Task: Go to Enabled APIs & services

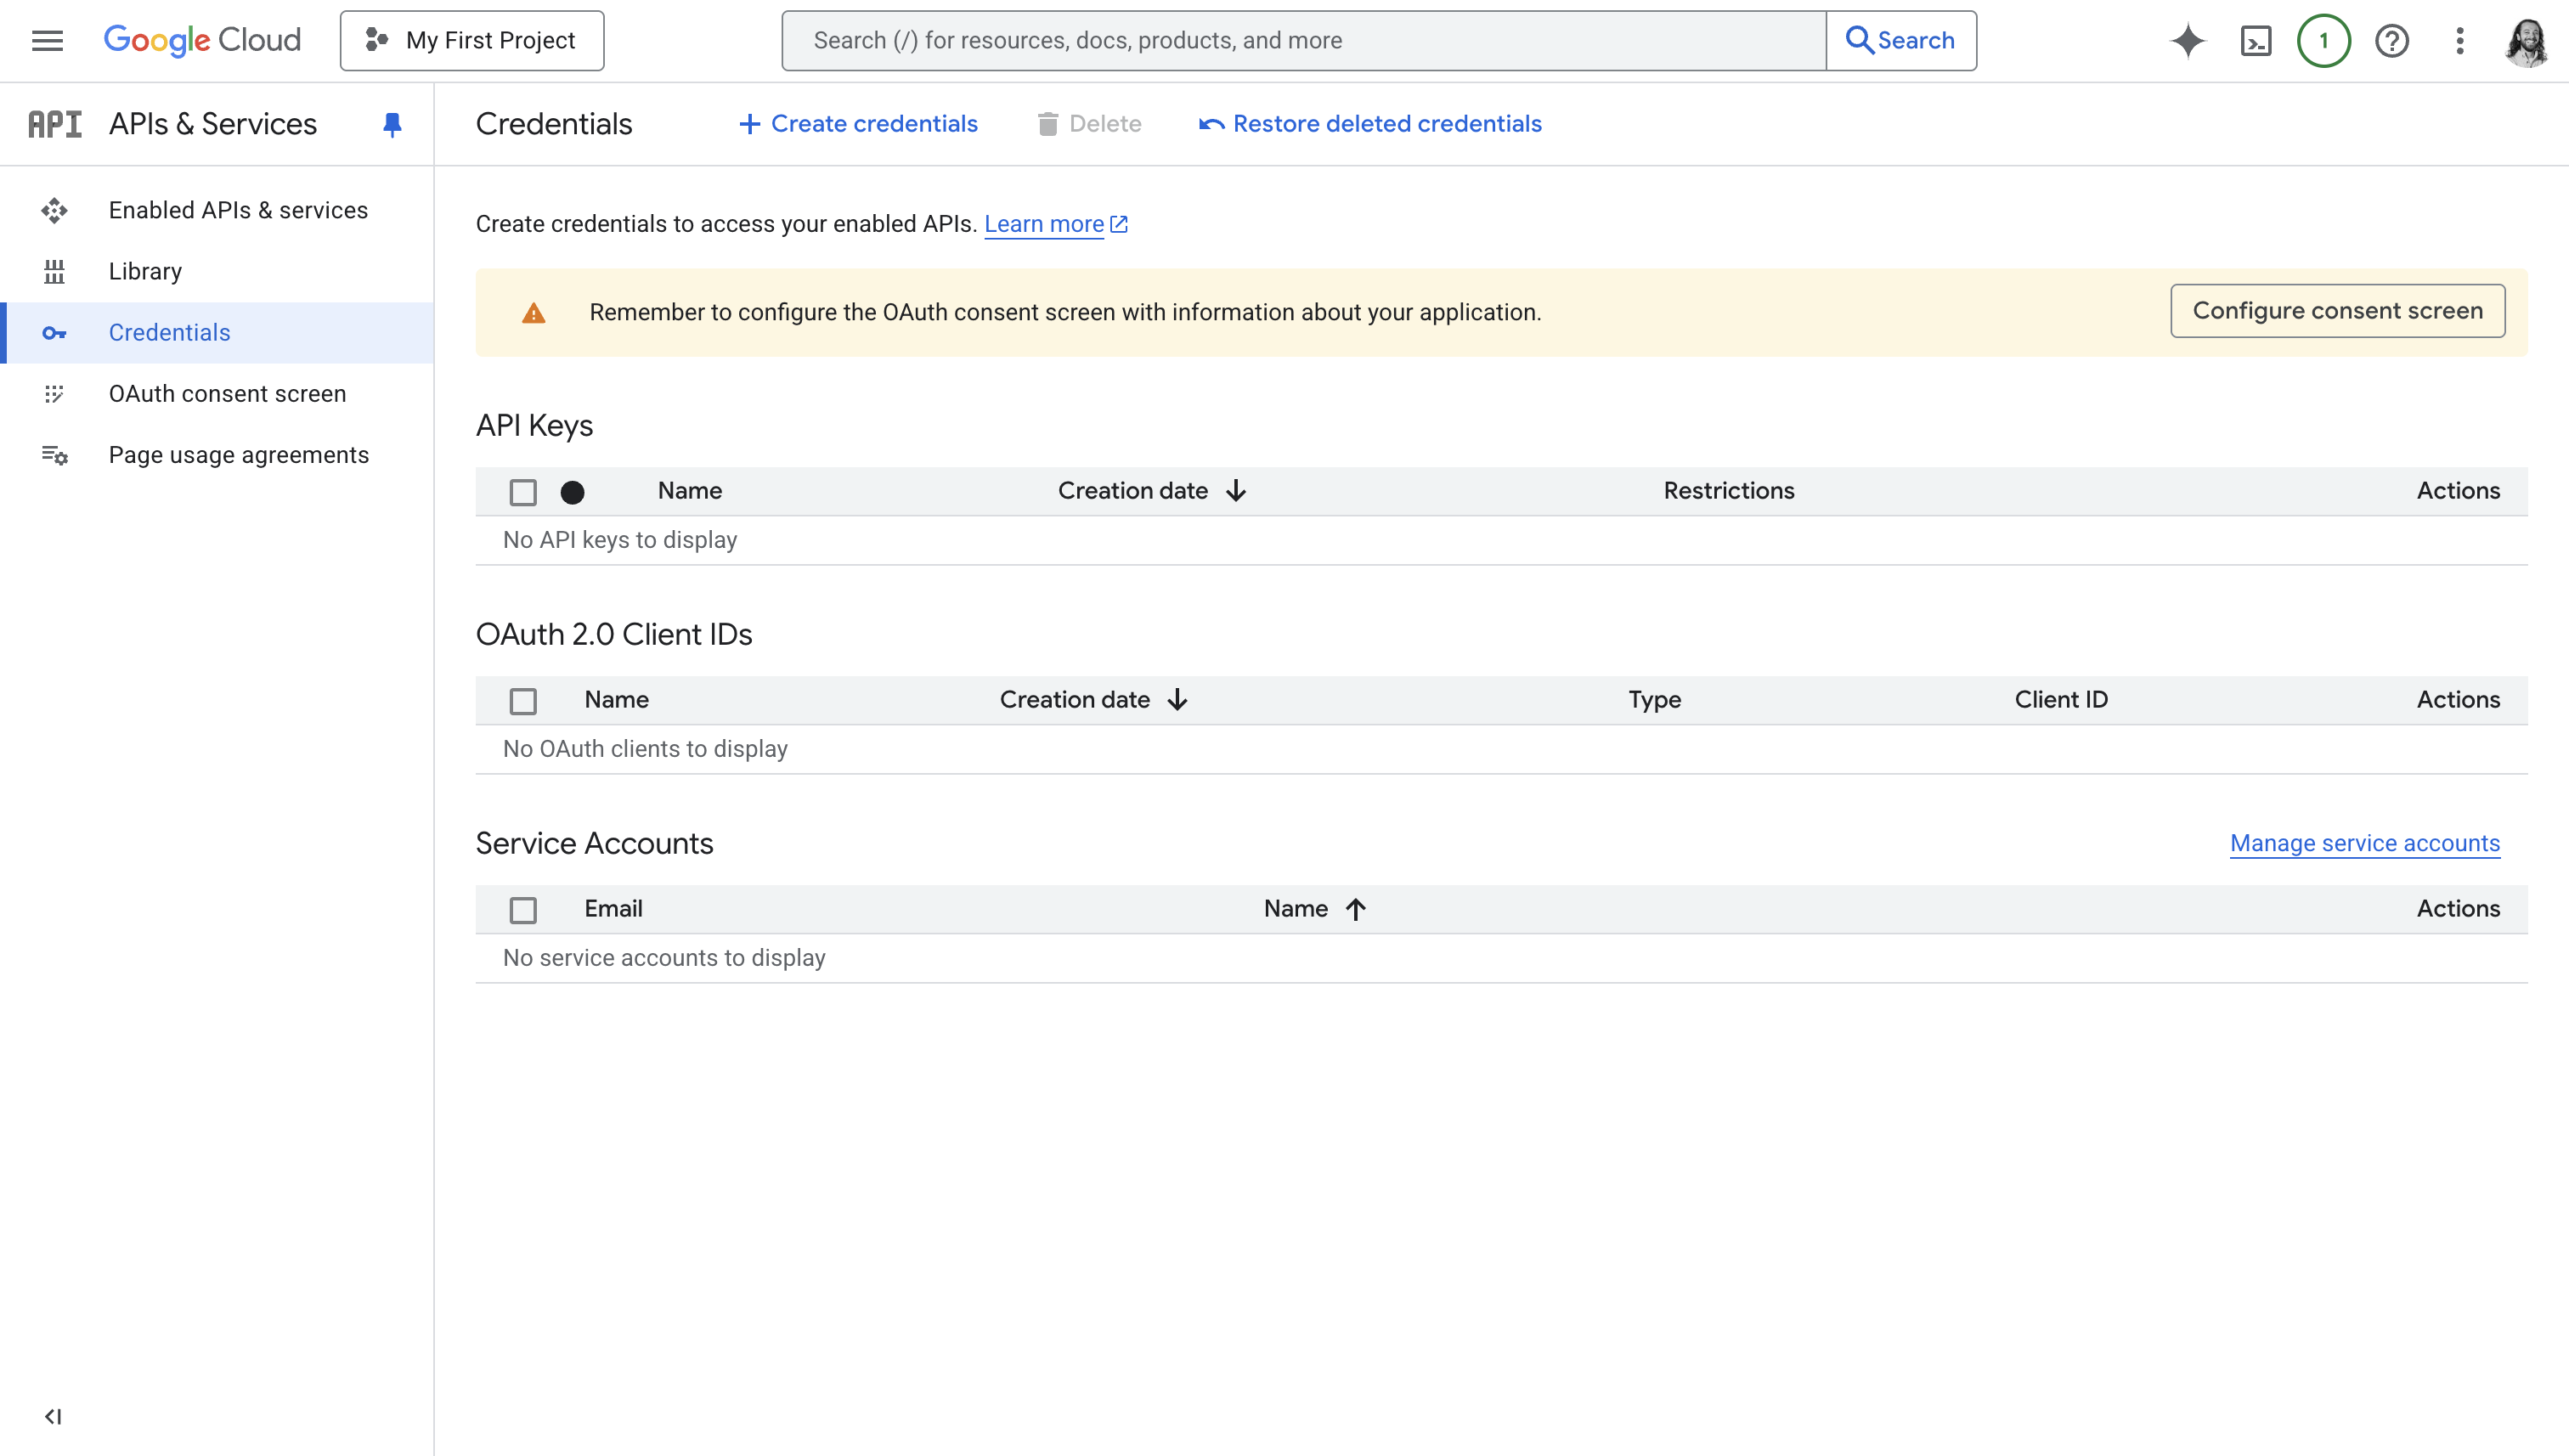Action: [x=238, y=210]
